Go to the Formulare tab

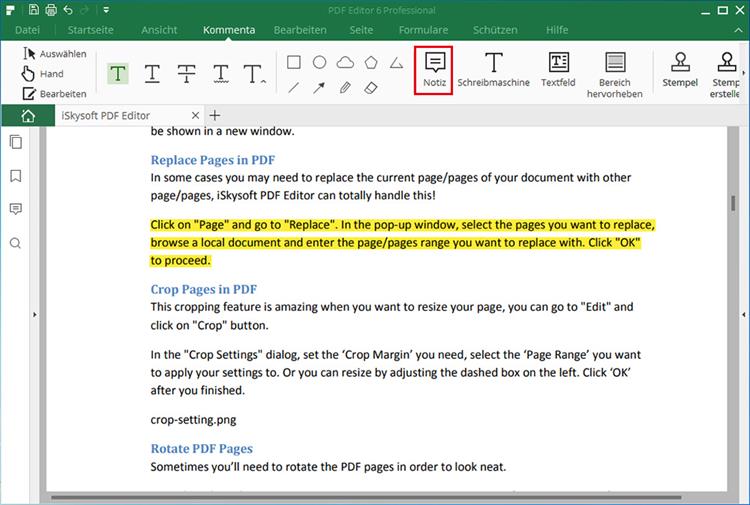[x=423, y=30]
